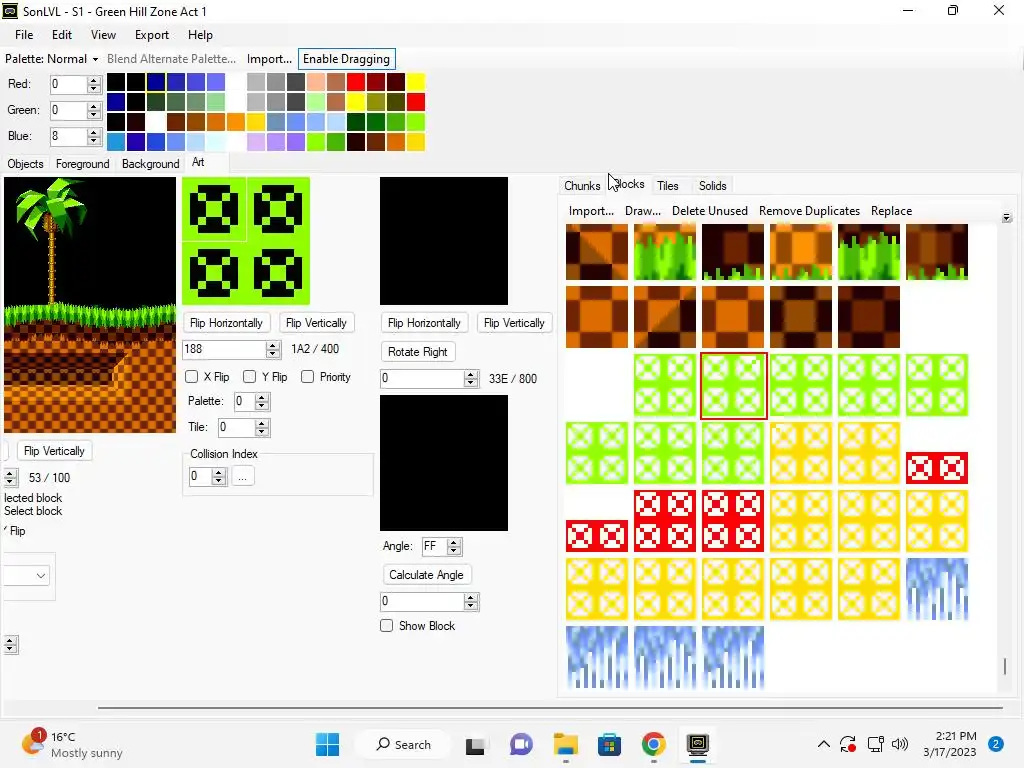
Task: Switch to the Chunks tab
Action: [x=582, y=185]
